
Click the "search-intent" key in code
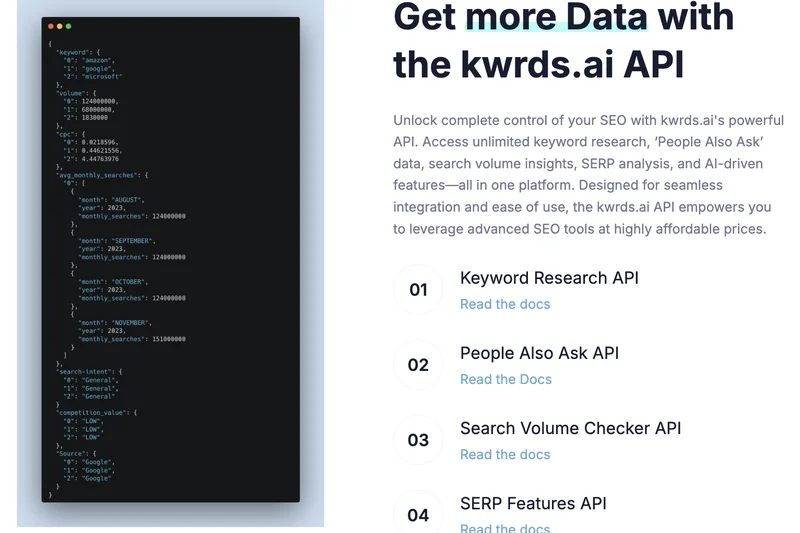(x=84, y=371)
